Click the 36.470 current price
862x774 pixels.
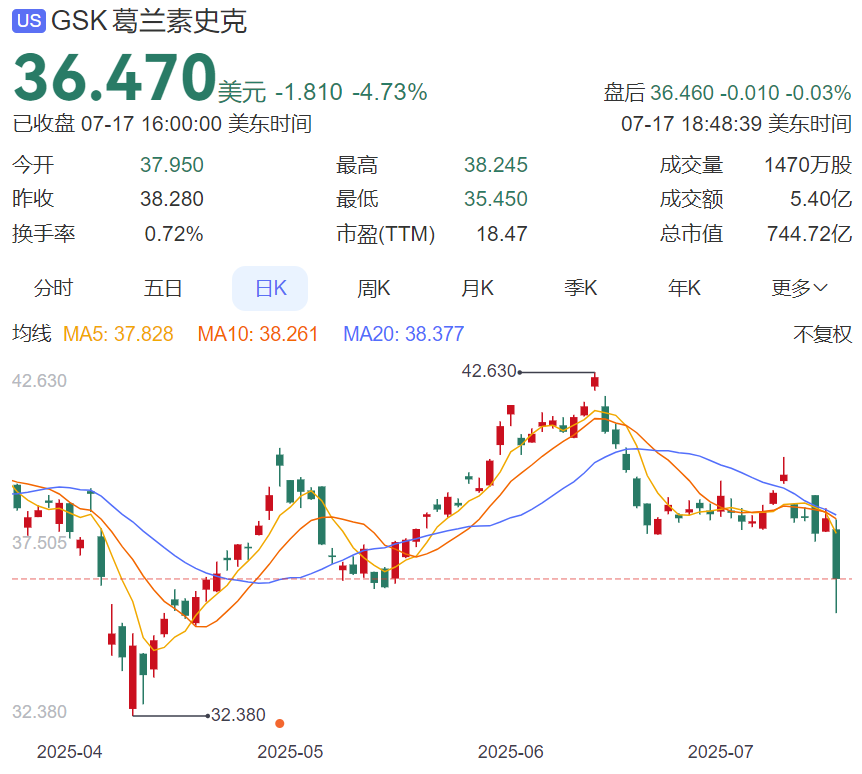pos(114,78)
